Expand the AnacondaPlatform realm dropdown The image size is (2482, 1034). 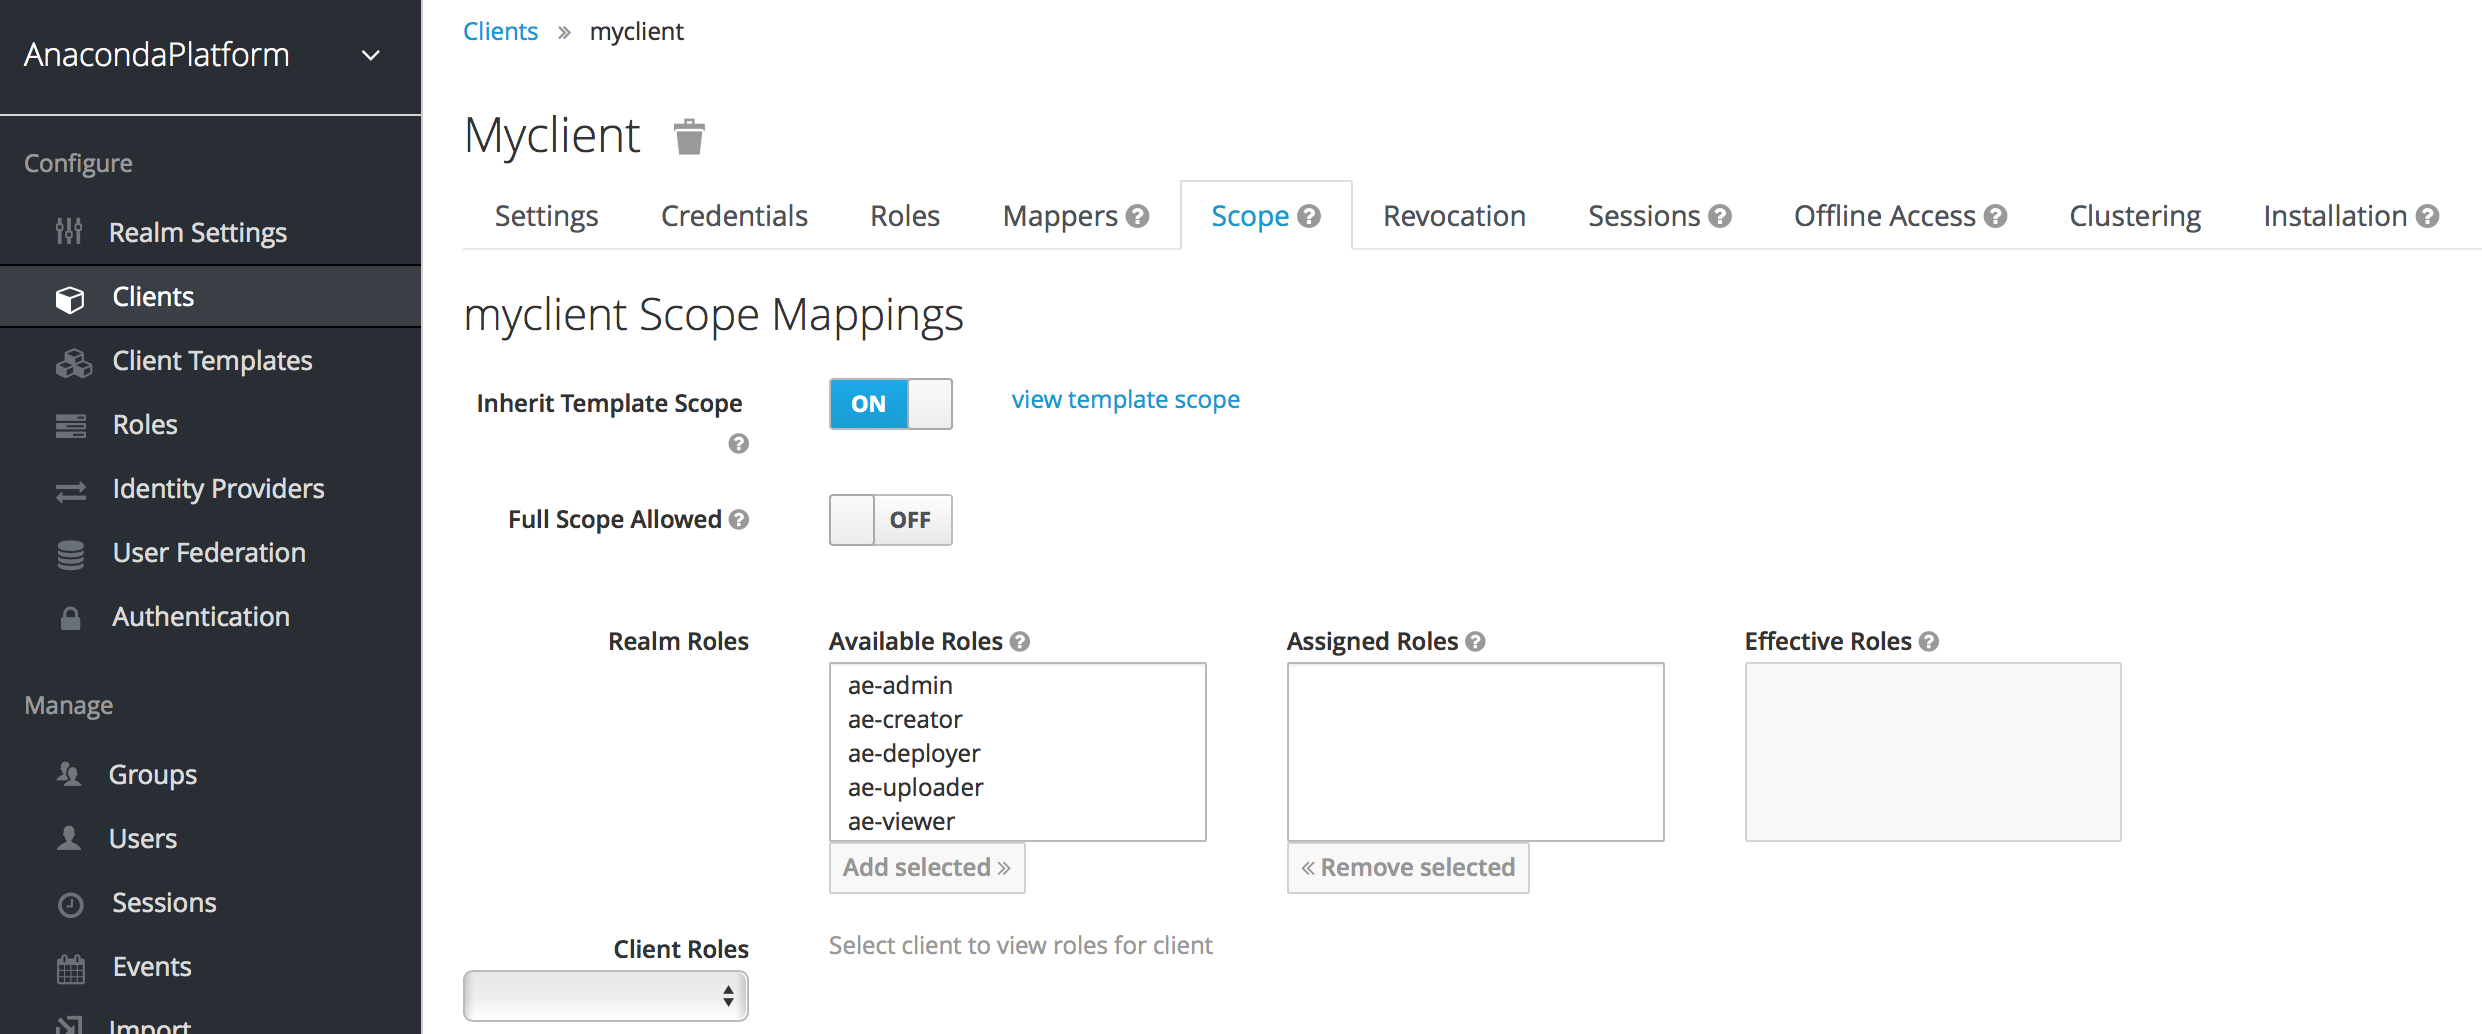pos(371,56)
